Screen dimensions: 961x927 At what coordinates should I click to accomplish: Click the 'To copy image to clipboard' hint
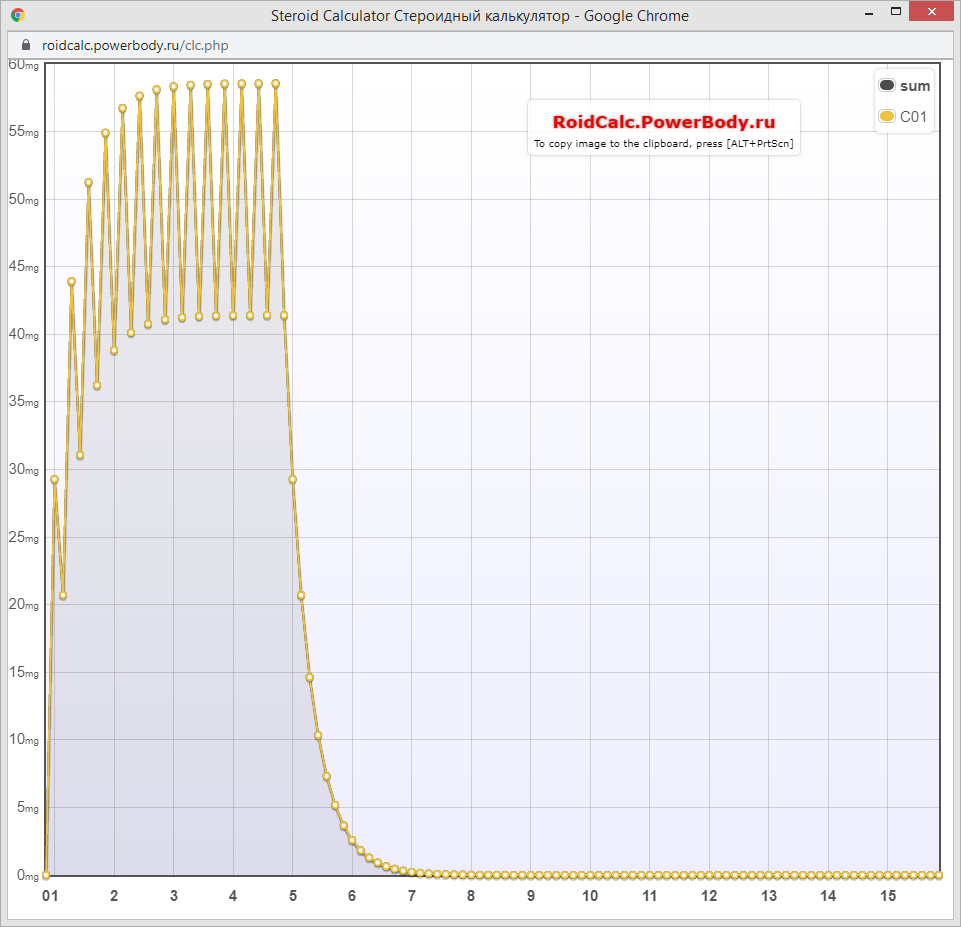point(664,144)
